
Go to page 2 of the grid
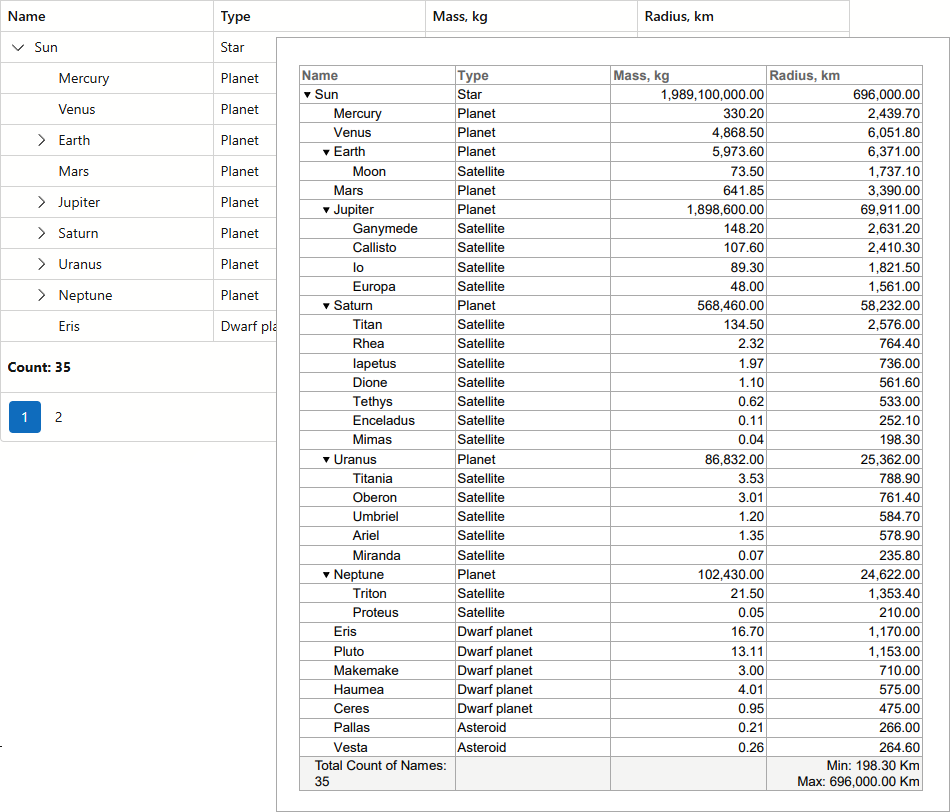(x=58, y=417)
